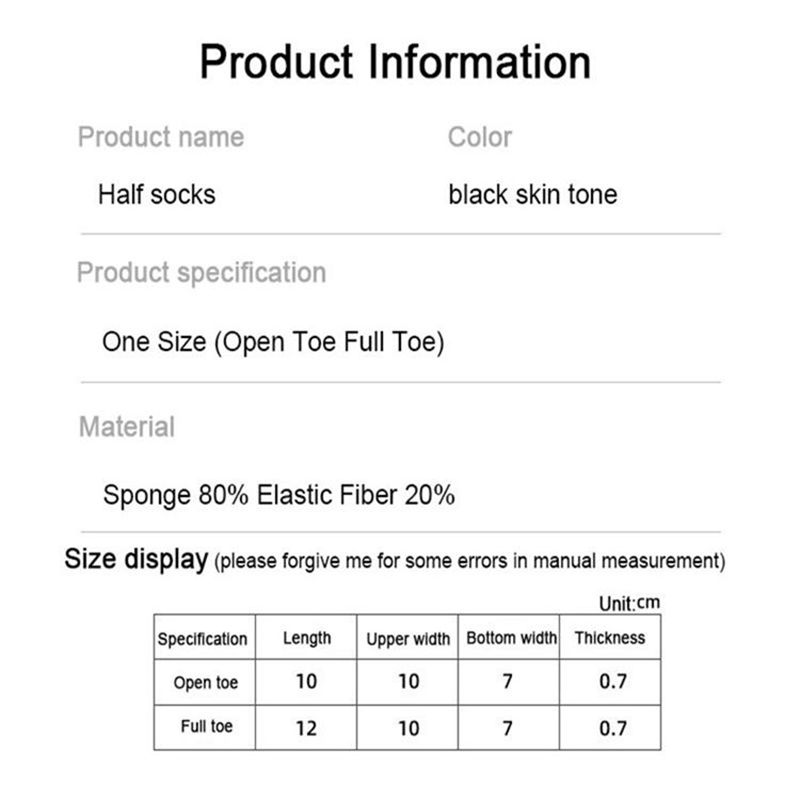Select the Full toe row label
This screenshot has width=800, height=800.
tap(208, 727)
